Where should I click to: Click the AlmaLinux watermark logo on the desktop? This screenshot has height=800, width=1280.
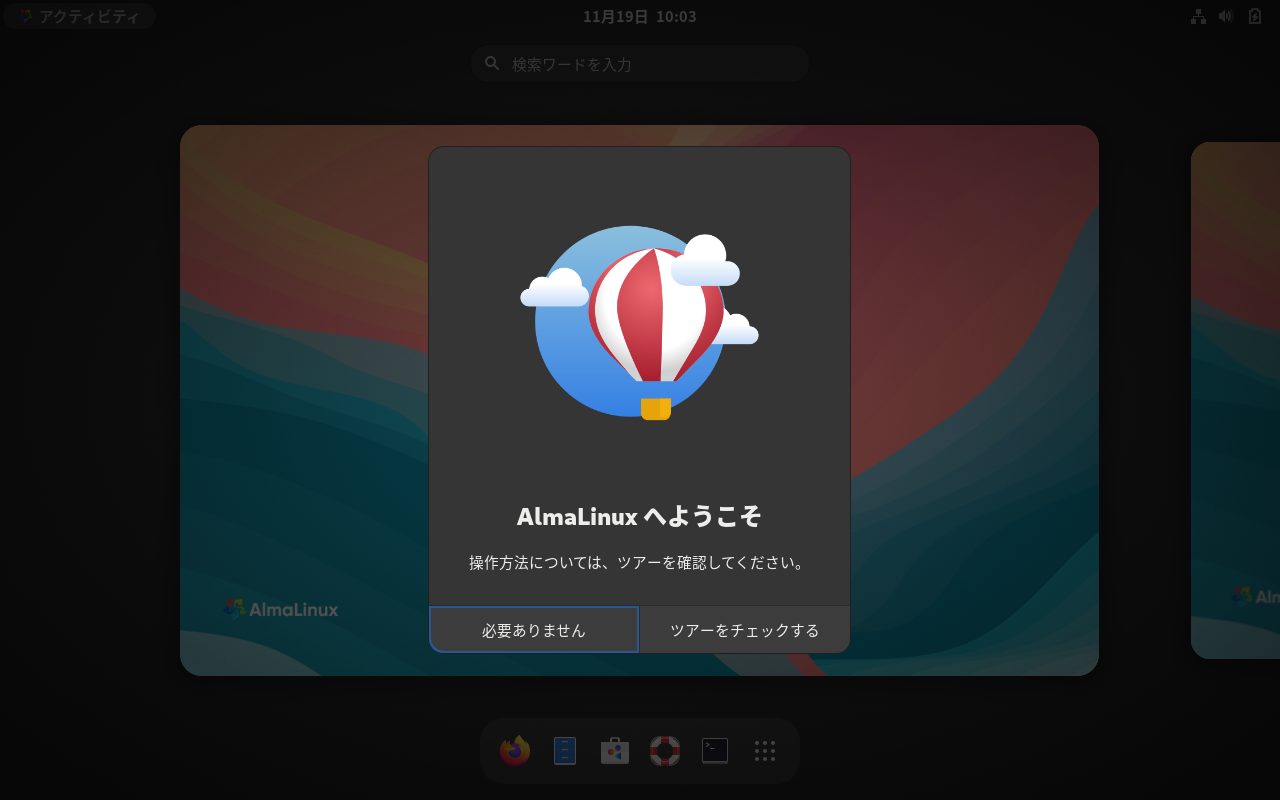coord(281,608)
